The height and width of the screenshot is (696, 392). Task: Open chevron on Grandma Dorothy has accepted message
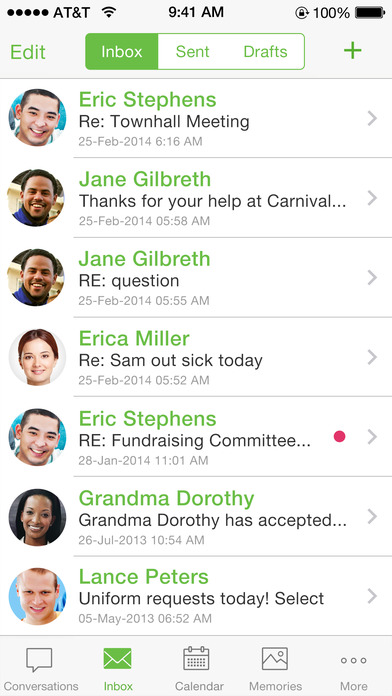[372, 517]
